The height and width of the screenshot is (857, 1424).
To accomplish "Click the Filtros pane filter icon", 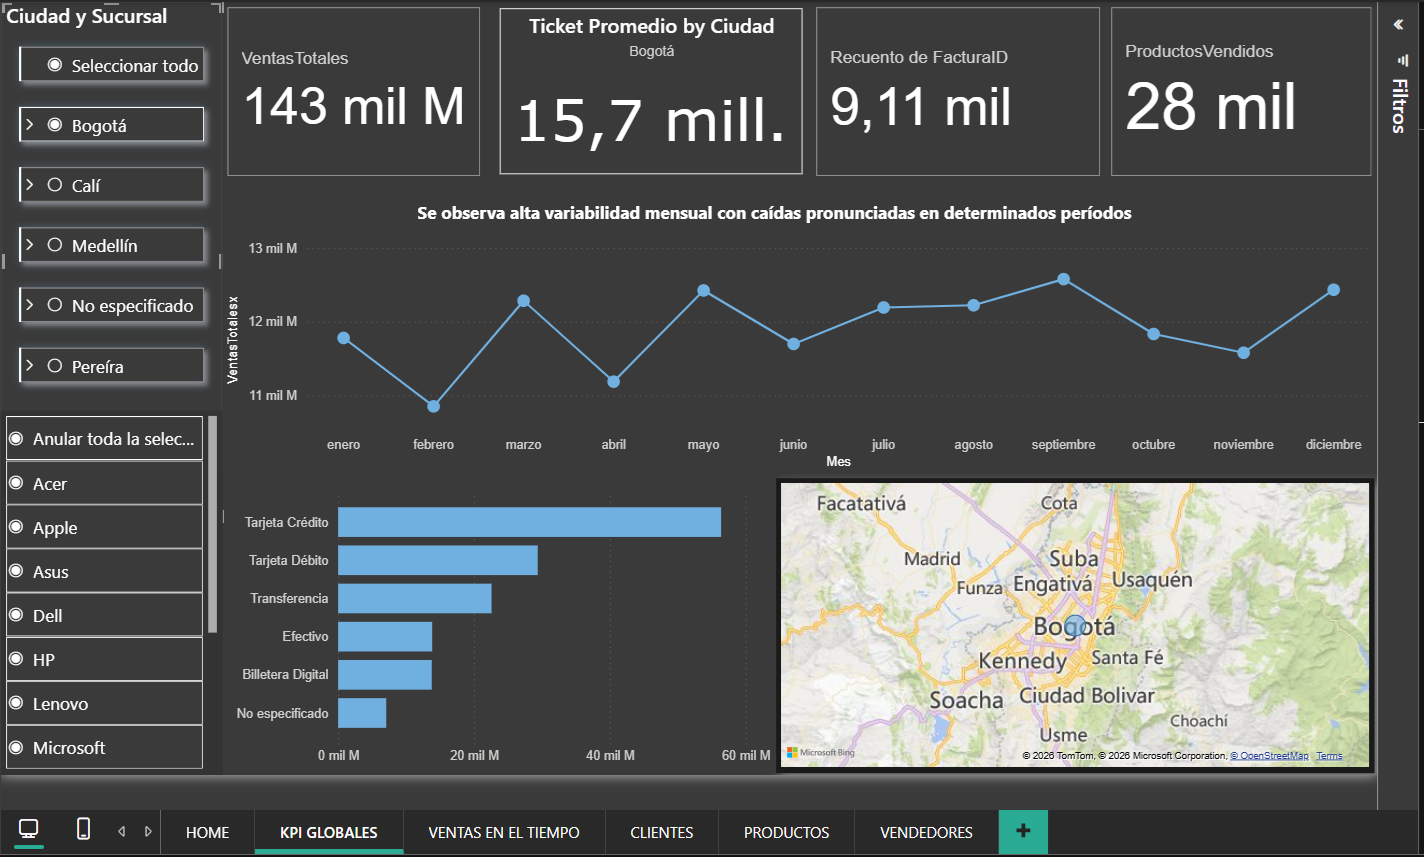I will click(x=1401, y=60).
